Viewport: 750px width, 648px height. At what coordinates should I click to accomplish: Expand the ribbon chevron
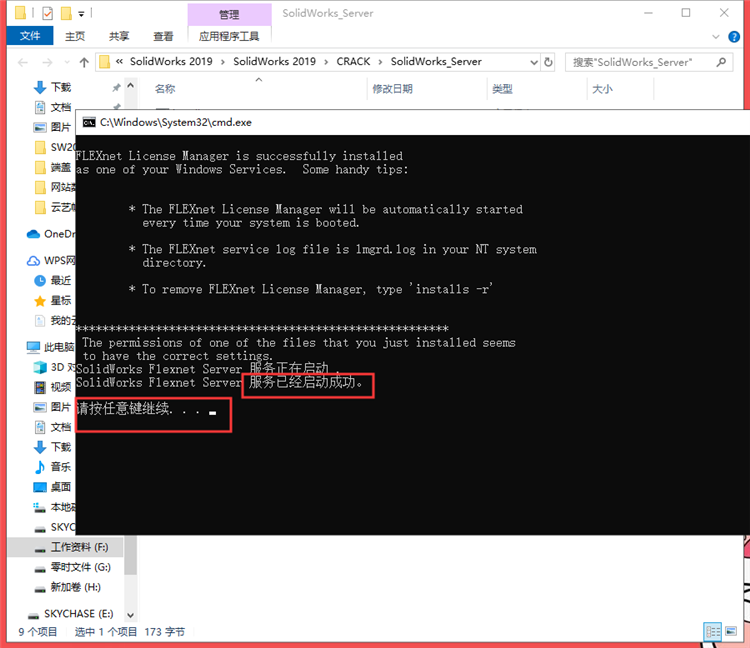click(716, 37)
